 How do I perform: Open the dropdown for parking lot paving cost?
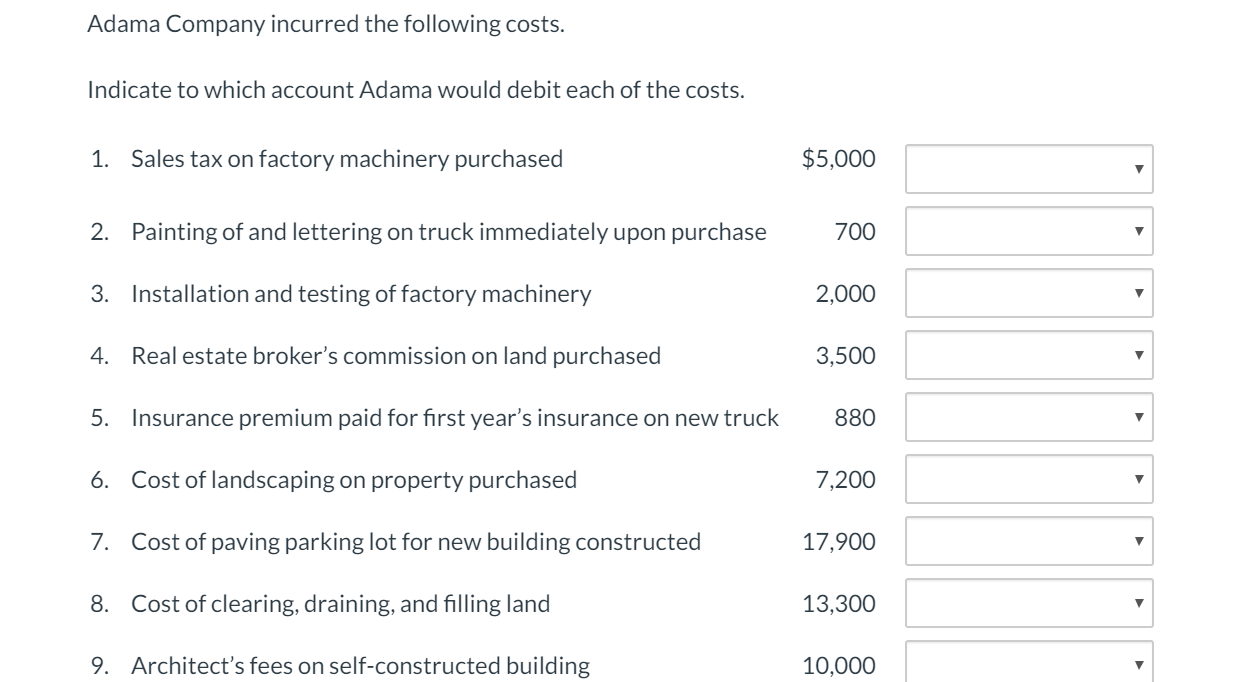tap(1027, 541)
